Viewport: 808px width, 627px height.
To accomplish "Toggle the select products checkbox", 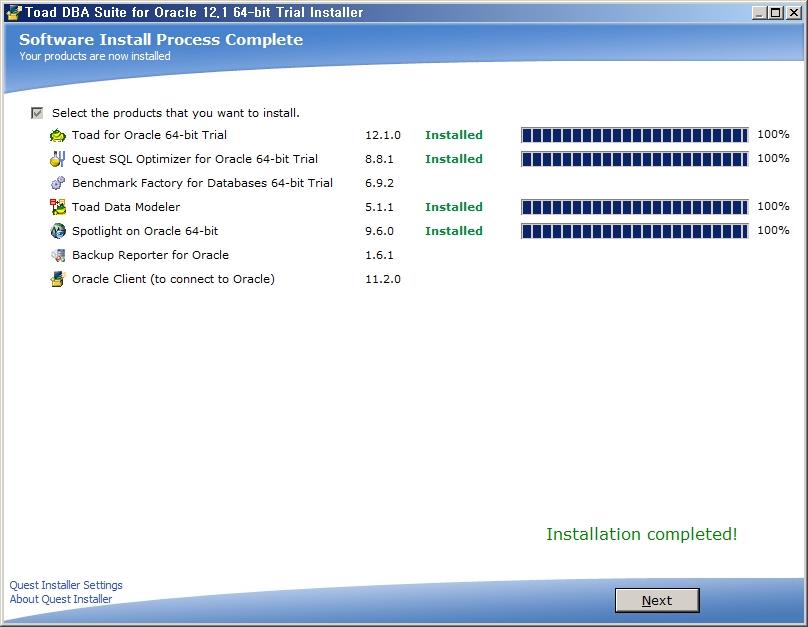I will 38,113.
